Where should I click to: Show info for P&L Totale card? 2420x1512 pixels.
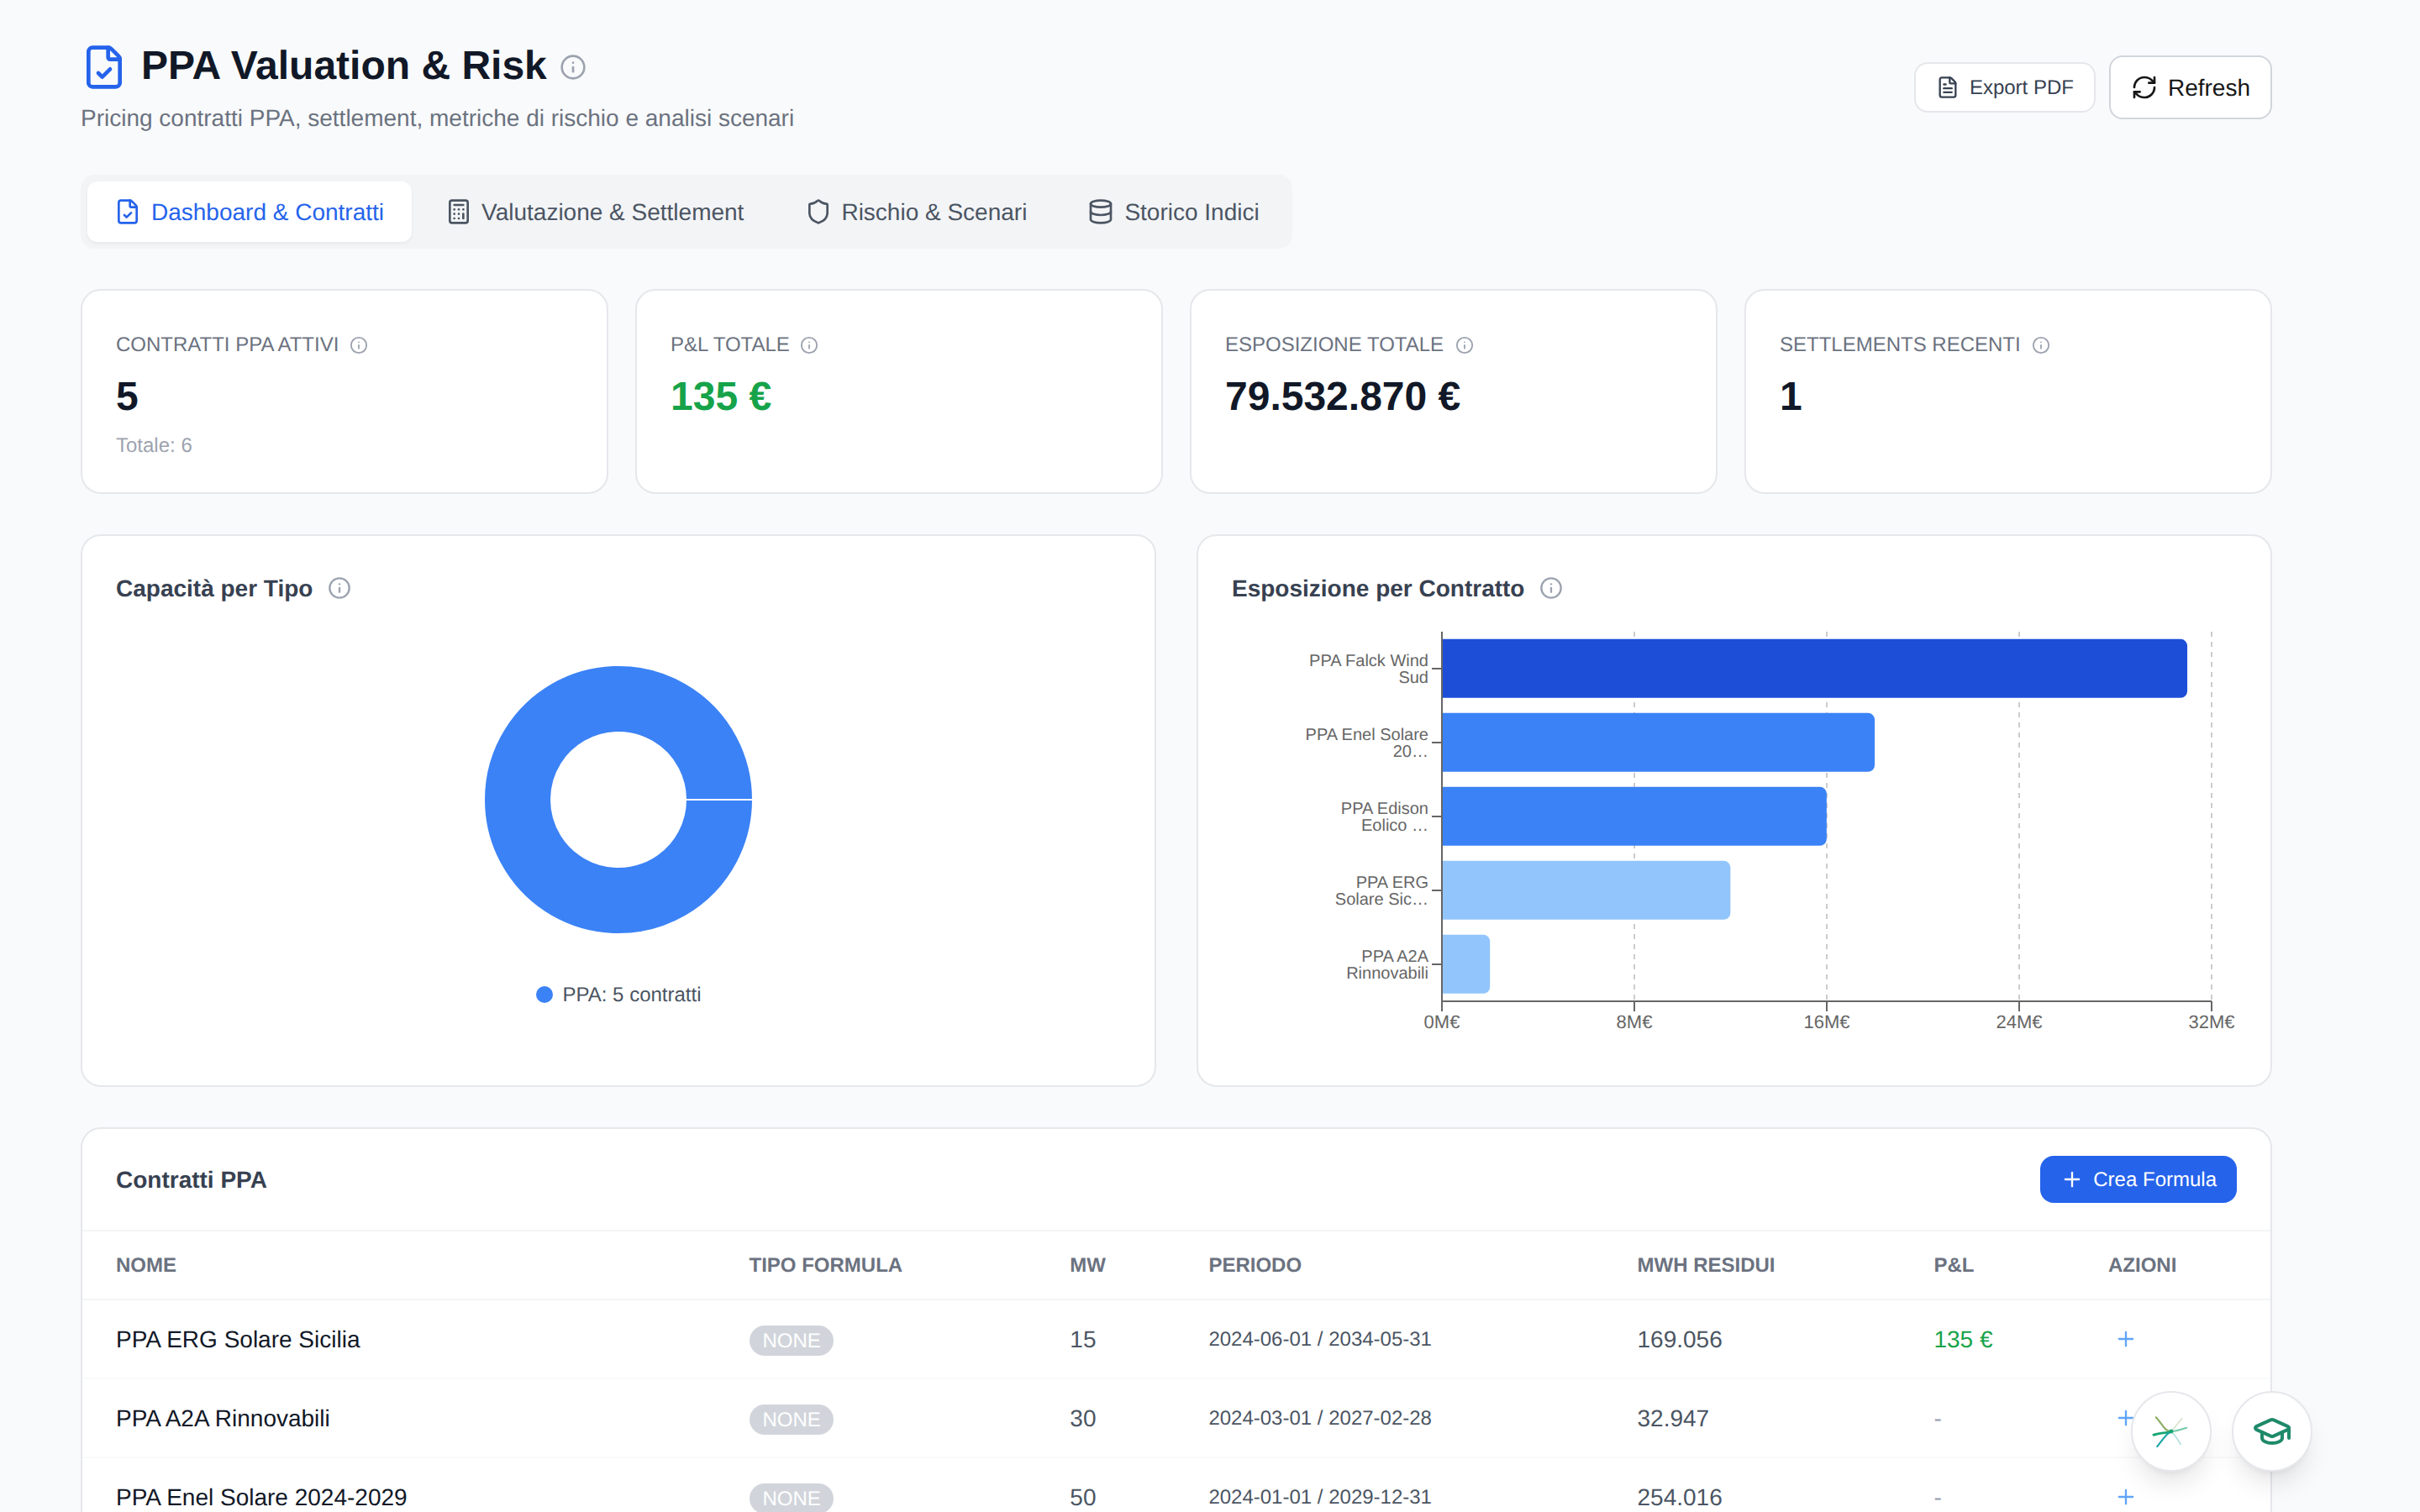pos(810,345)
